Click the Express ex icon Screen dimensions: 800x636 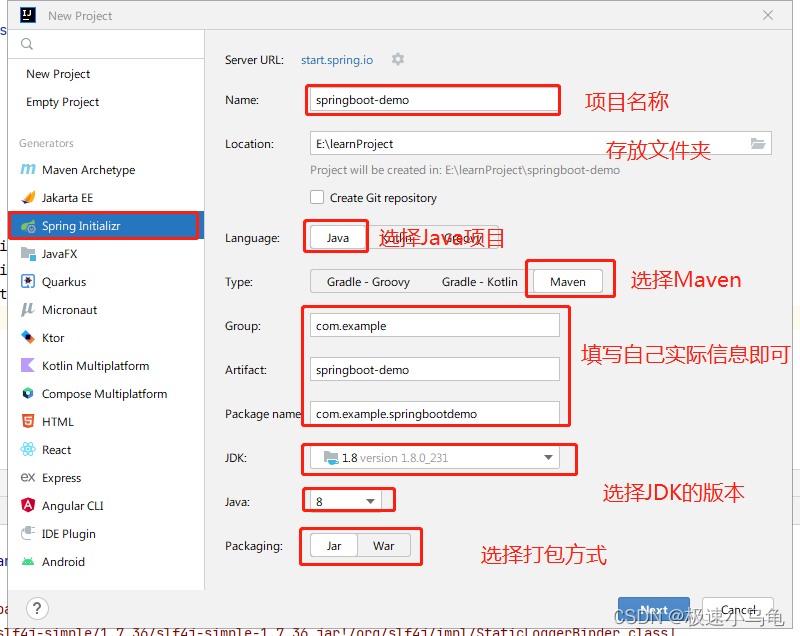click(x=28, y=477)
